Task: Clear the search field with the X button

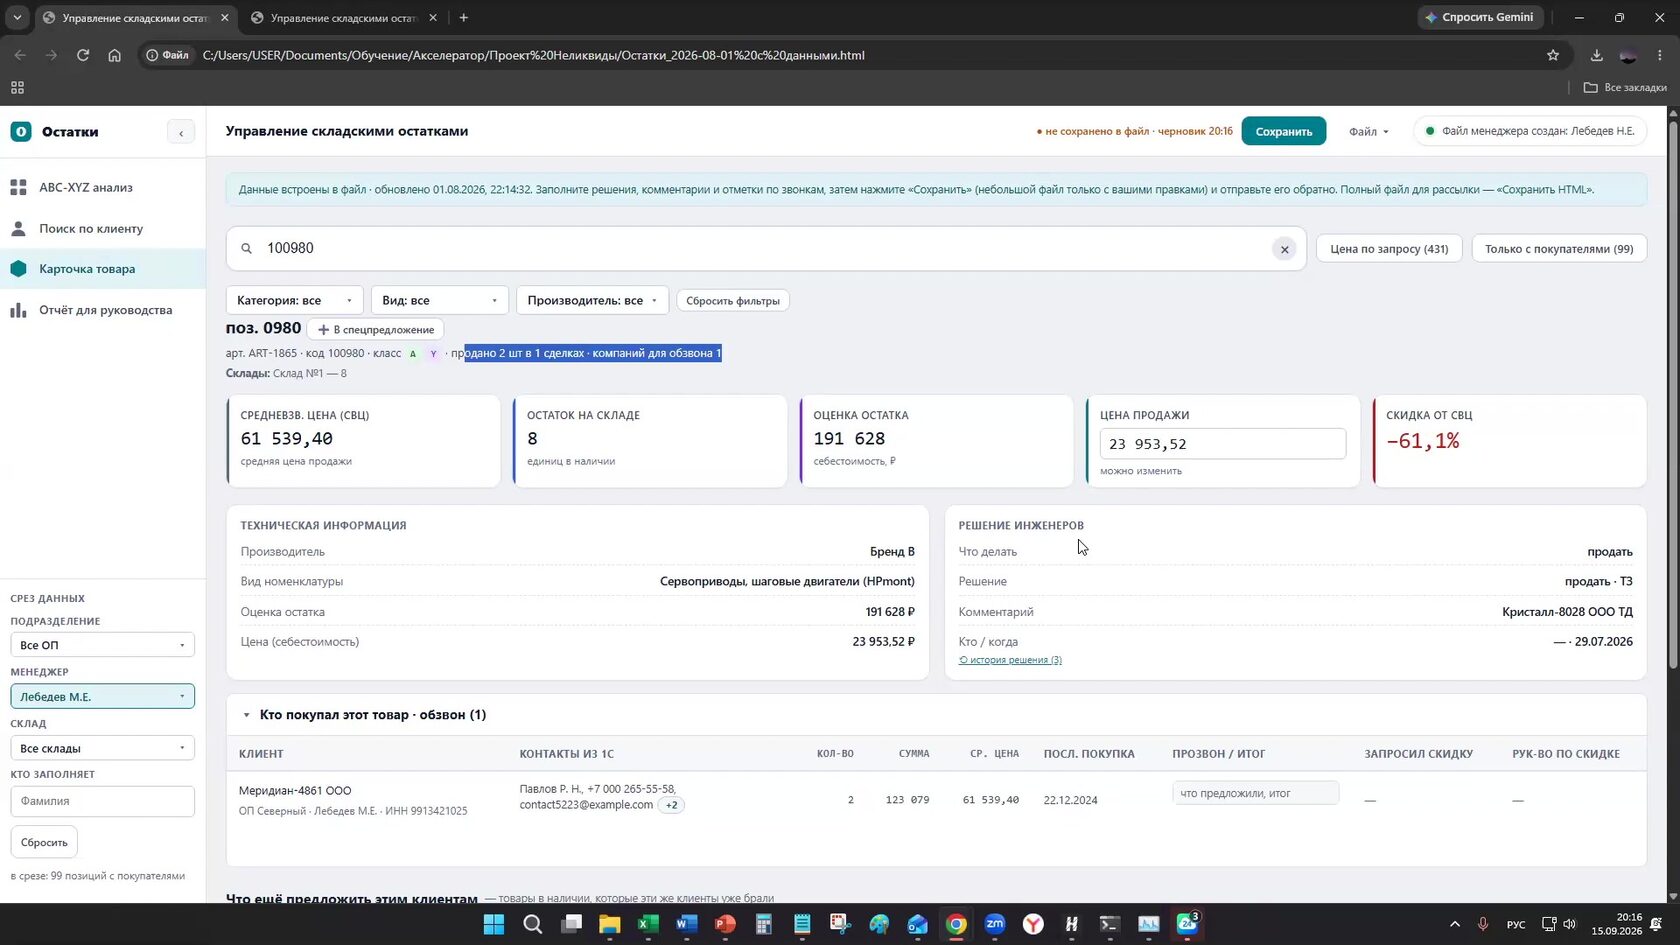Action: point(1285,249)
